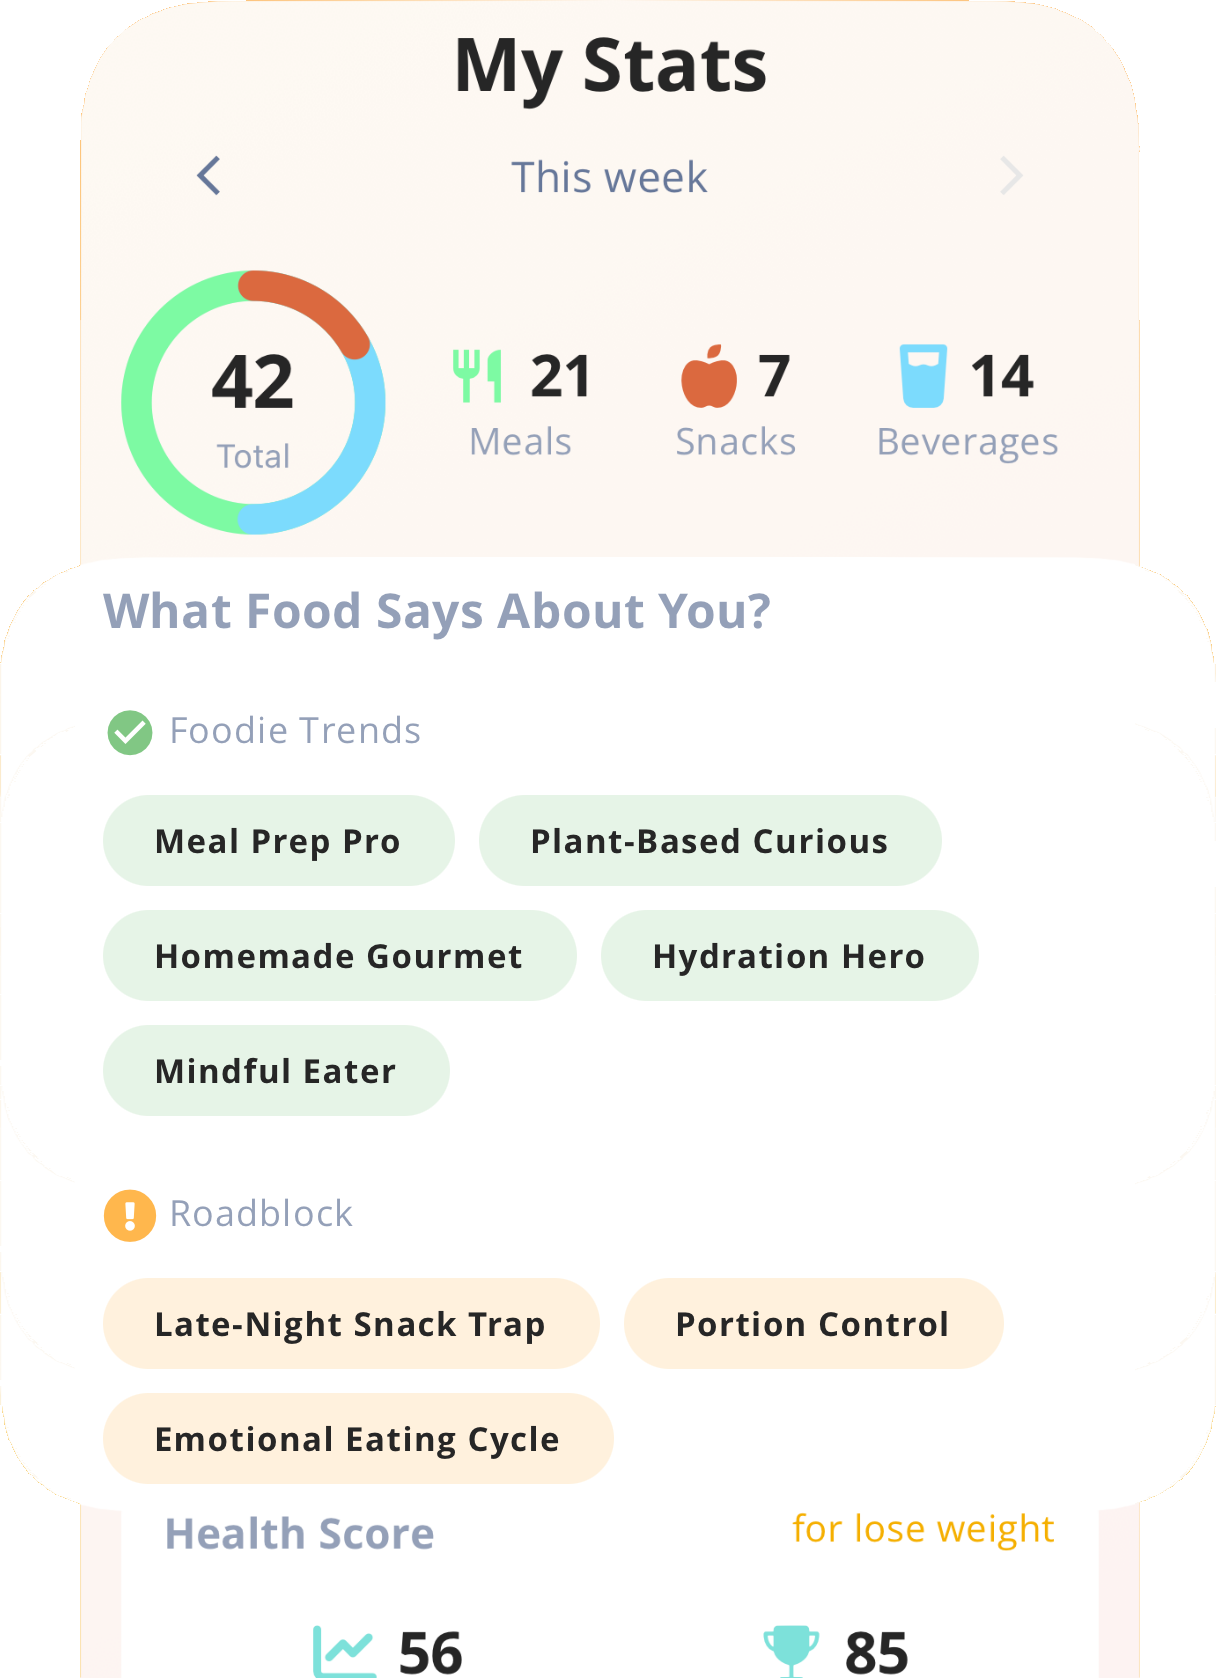Click the fork and knife Meals icon
Image resolution: width=1216 pixels, height=1678 pixels.
pos(478,376)
